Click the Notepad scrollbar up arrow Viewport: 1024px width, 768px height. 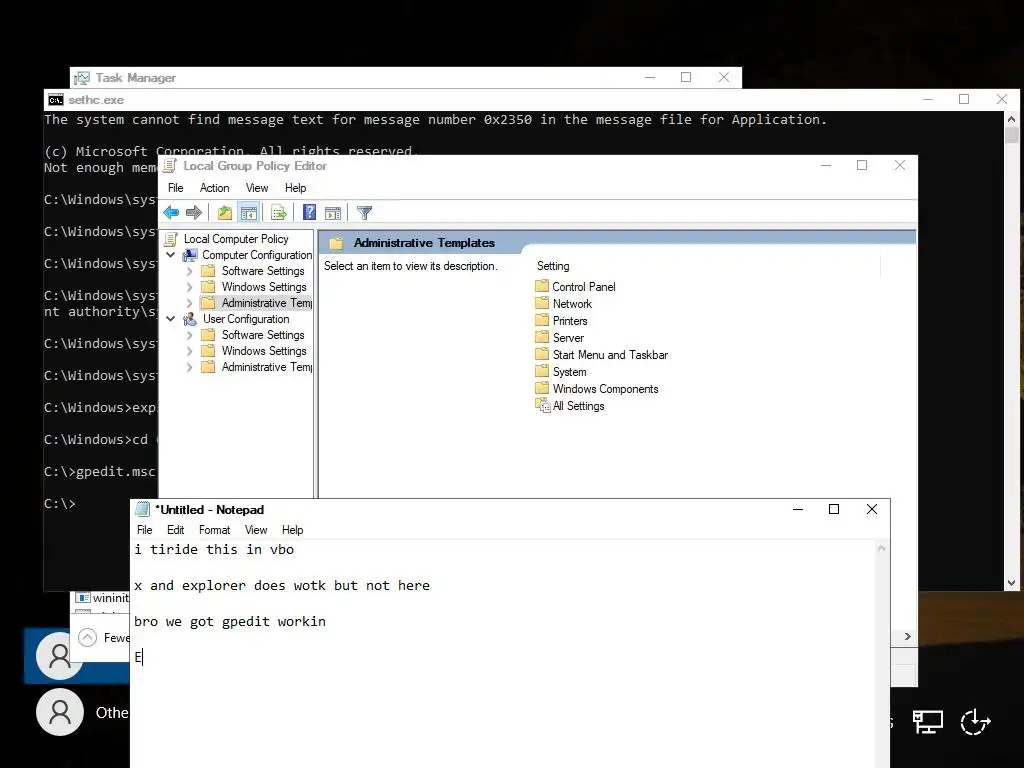882,549
